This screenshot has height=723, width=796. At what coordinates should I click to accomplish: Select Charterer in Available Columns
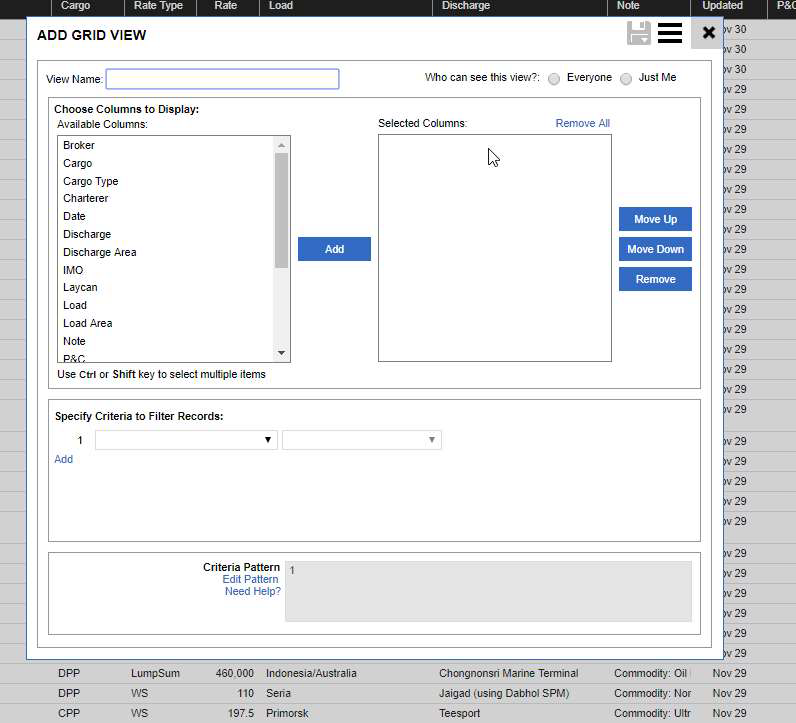(86, 199)
